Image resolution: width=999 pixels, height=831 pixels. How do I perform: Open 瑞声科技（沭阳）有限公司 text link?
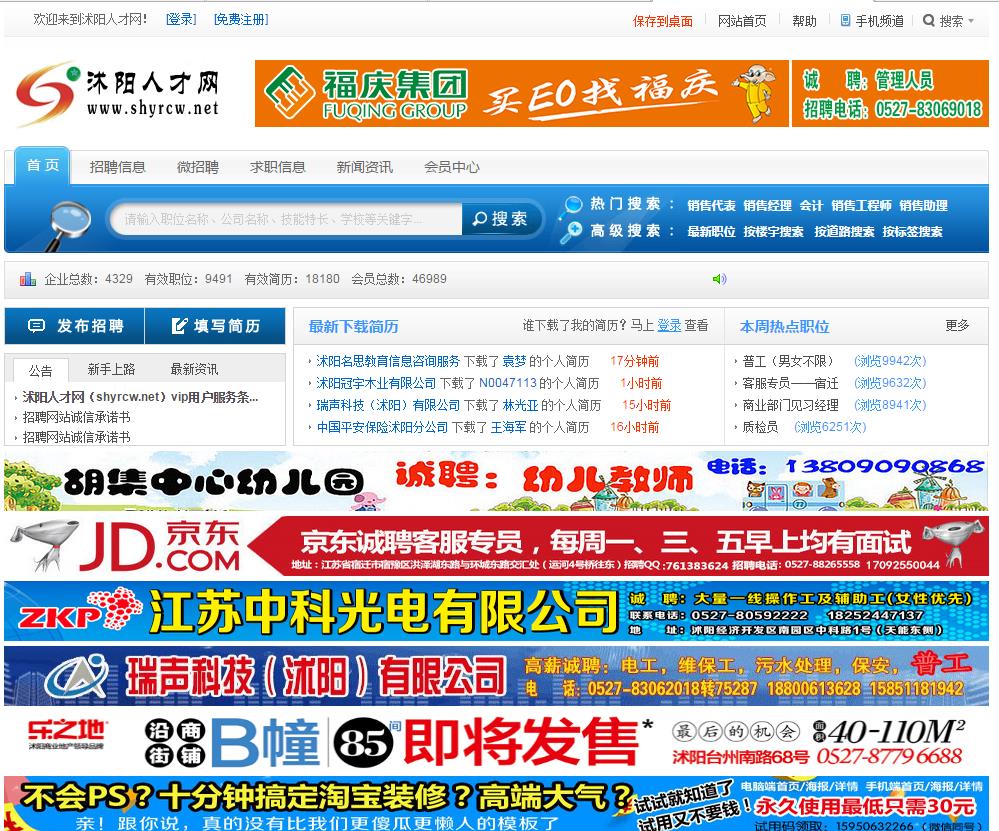point(388,405)
